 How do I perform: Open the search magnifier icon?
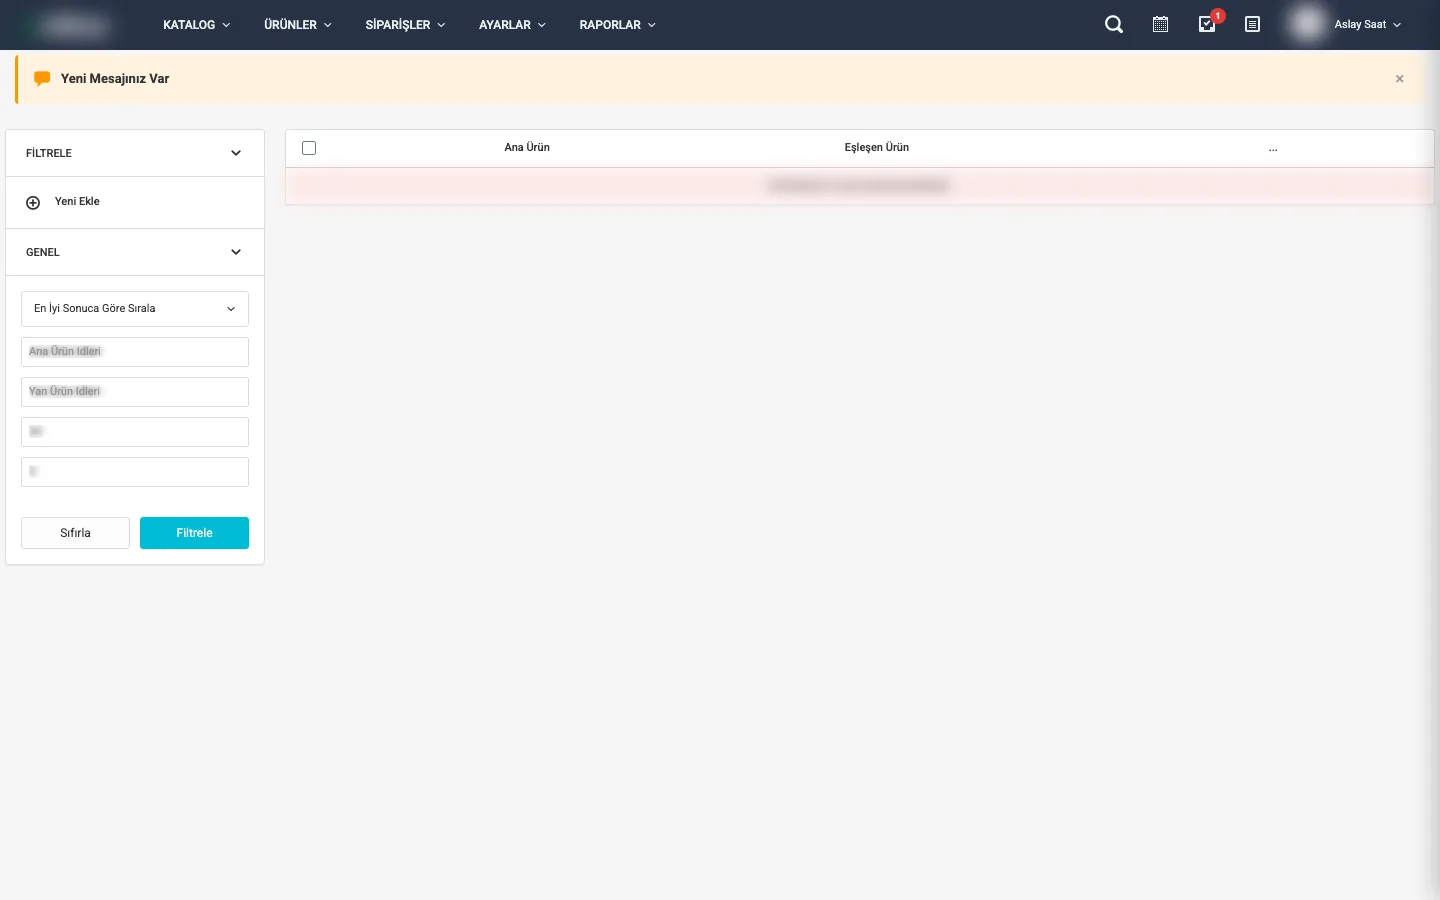click(1113, 25)
